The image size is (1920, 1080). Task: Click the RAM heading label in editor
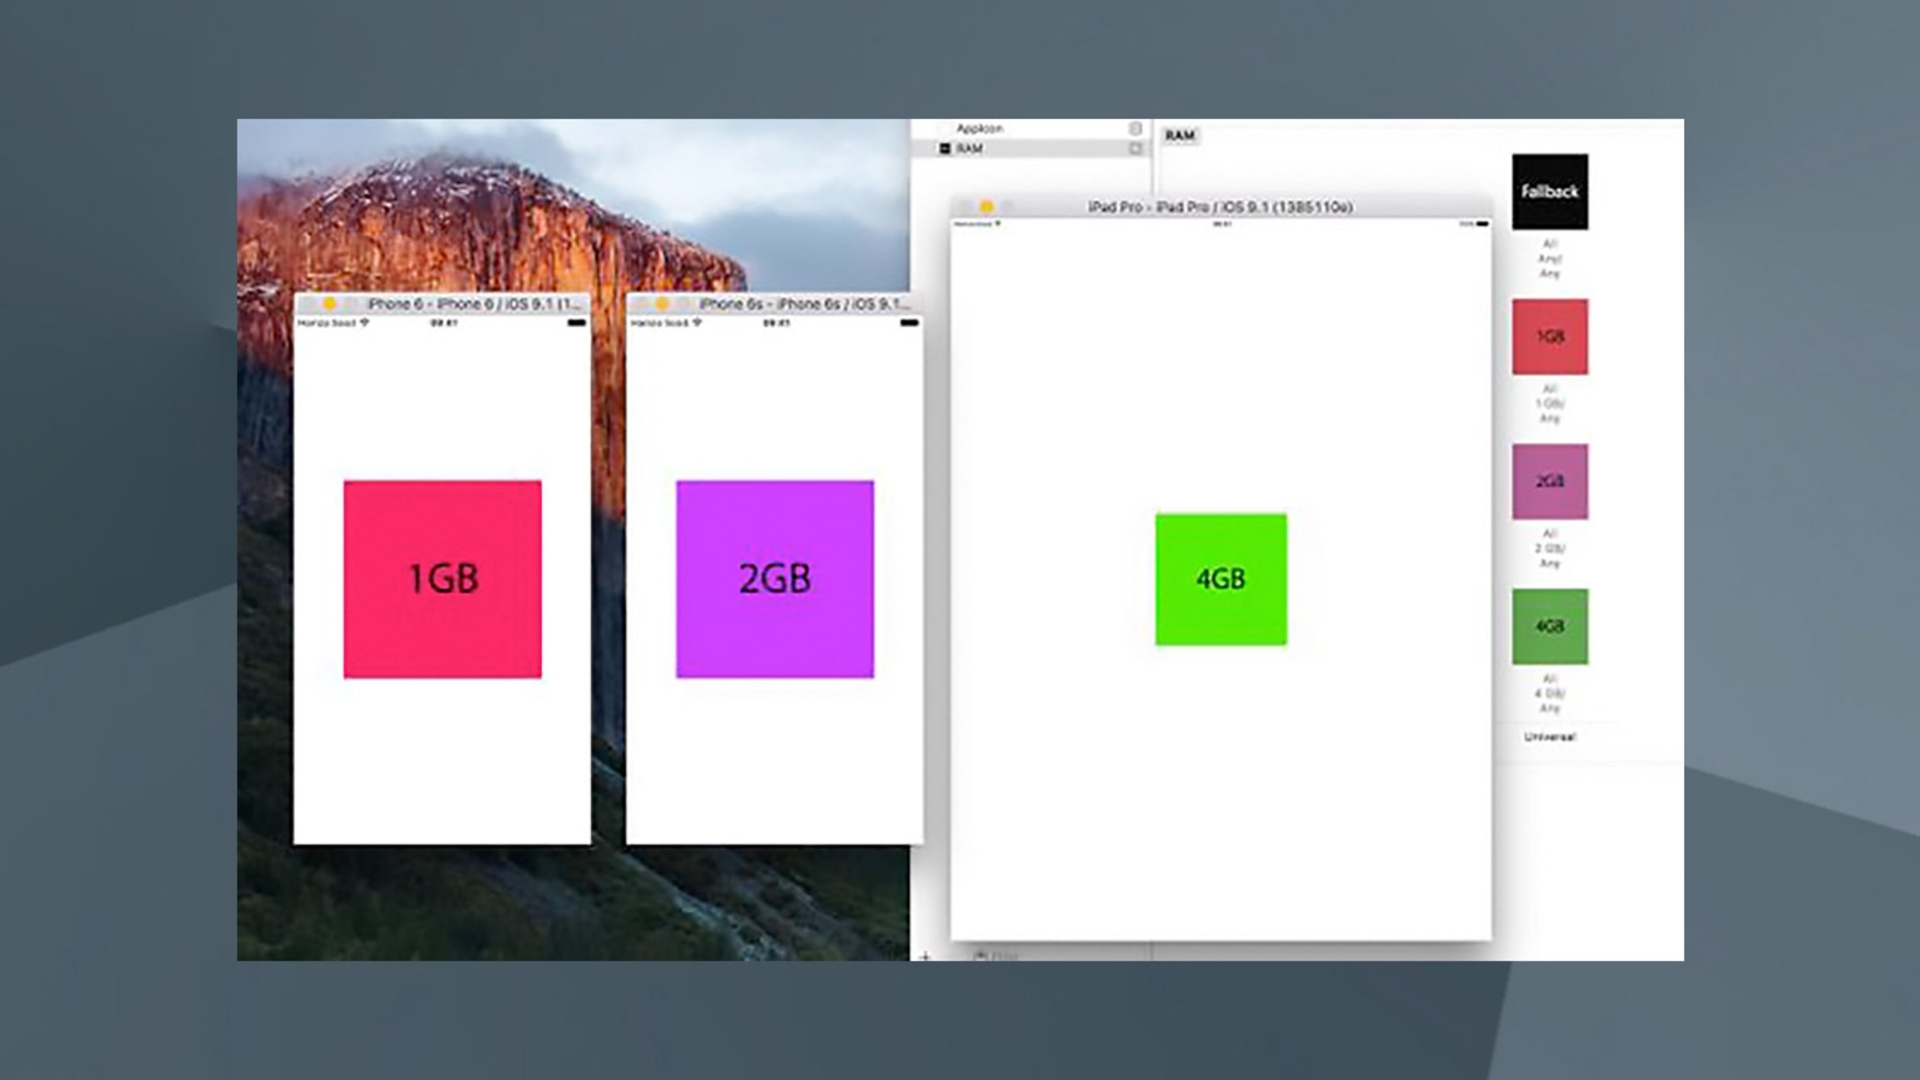click(x=1180, y=136)
